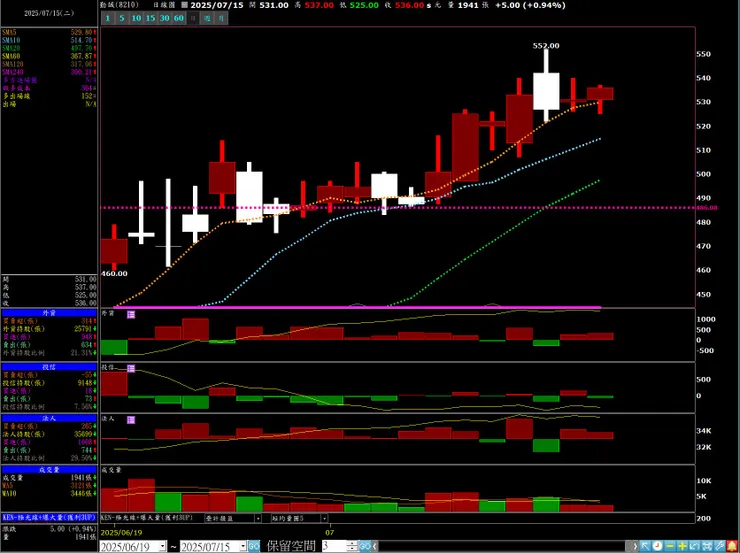Click the KEN strategy label in left panel
The height and width of the screenshot is (553, 740).
[x=49, y=517]
